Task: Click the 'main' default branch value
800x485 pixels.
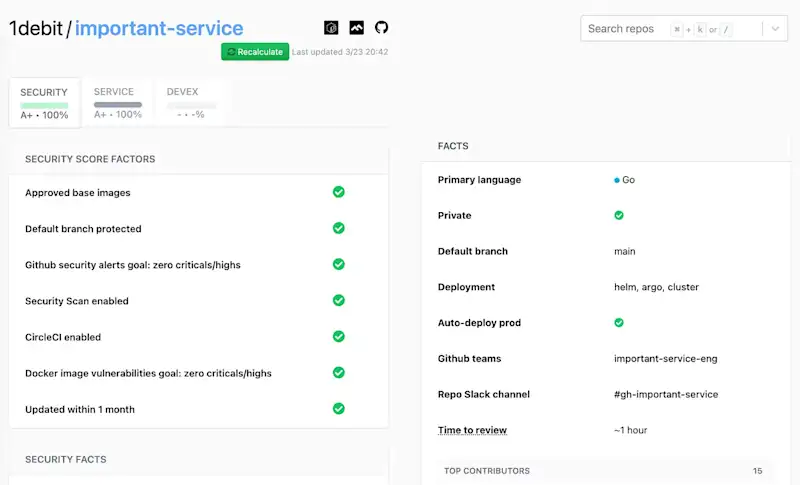Action: [x=625, y=251]
